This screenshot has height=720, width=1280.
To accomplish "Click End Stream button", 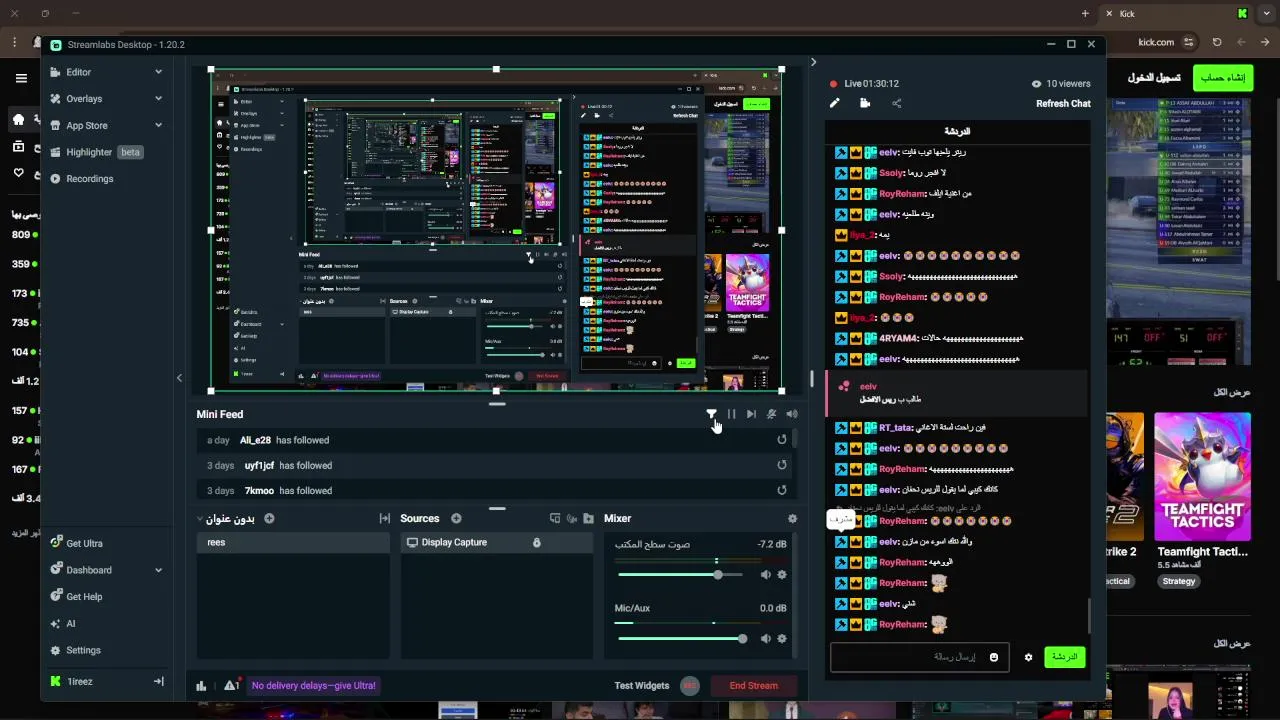I will point(753,685).
